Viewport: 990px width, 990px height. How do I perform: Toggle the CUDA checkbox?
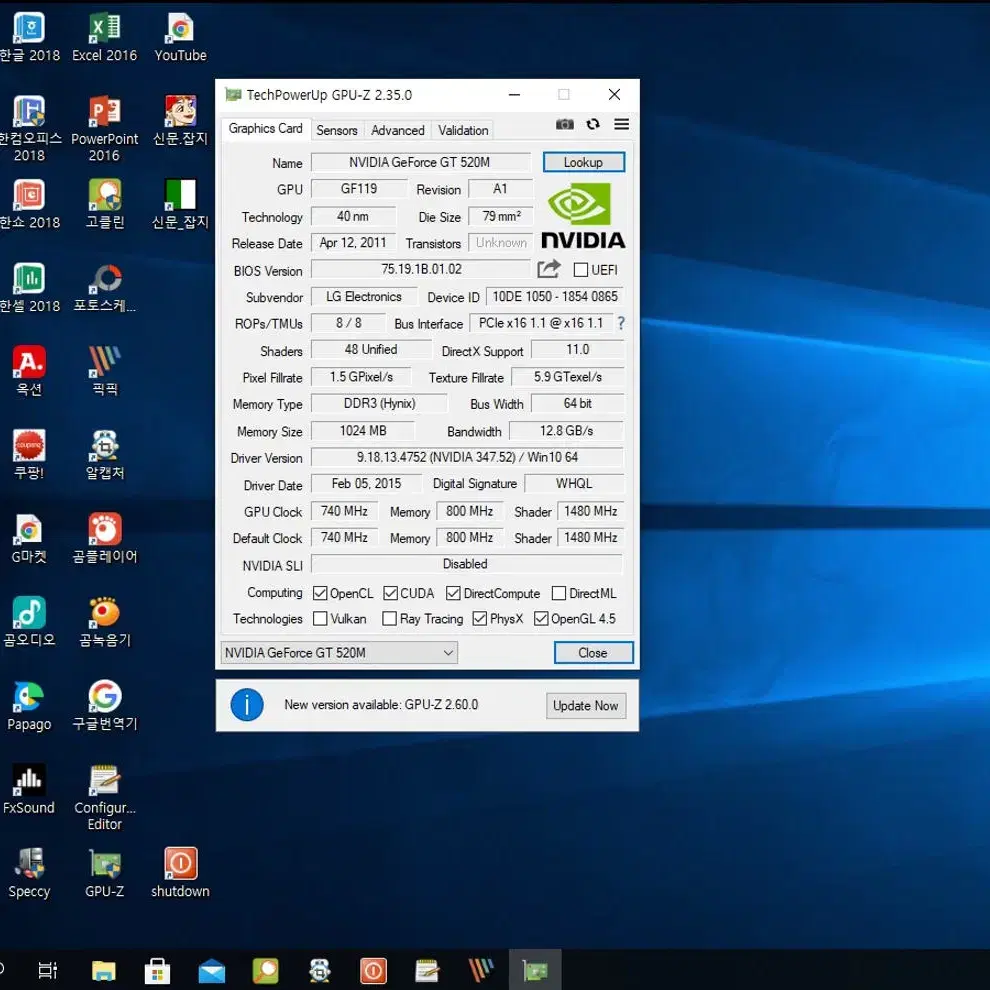click(390, 593)
